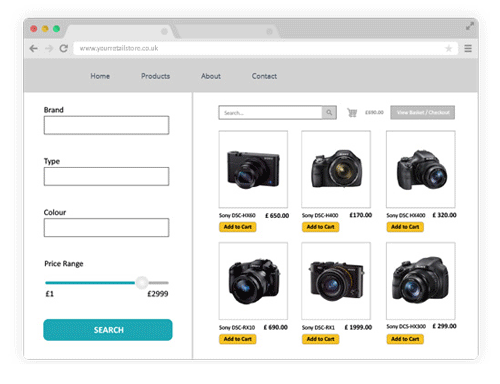This screenshot has height=384, width=500.
Task: Click the £2999 maximum price label
Action: [158, 294]
